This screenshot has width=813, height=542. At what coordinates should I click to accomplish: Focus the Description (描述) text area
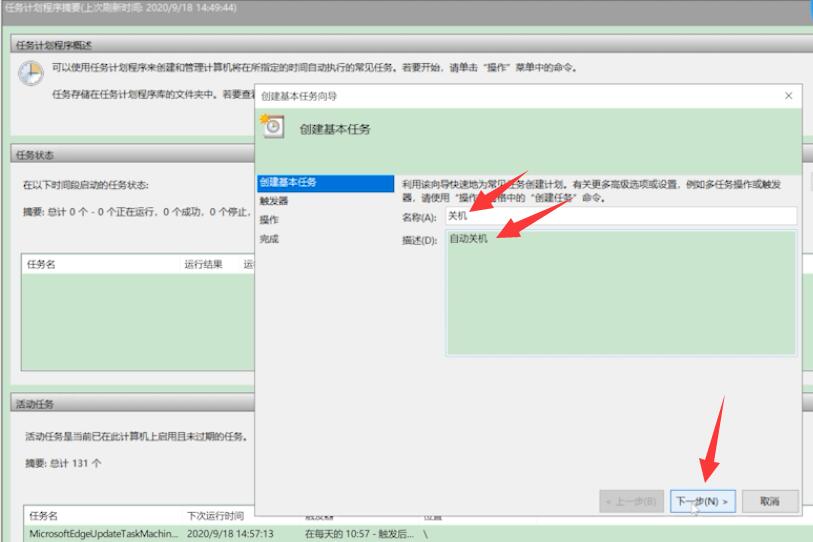621,293
